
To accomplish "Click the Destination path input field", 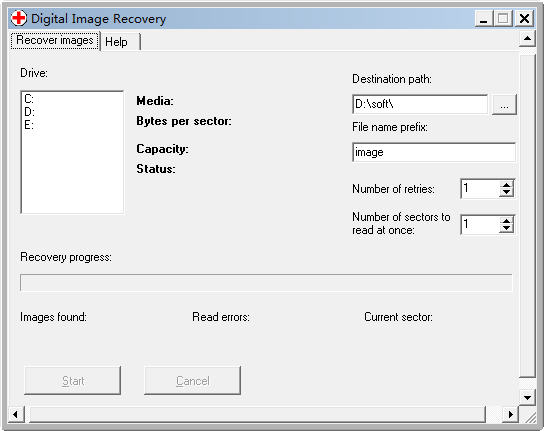I will tap(420, 104).
